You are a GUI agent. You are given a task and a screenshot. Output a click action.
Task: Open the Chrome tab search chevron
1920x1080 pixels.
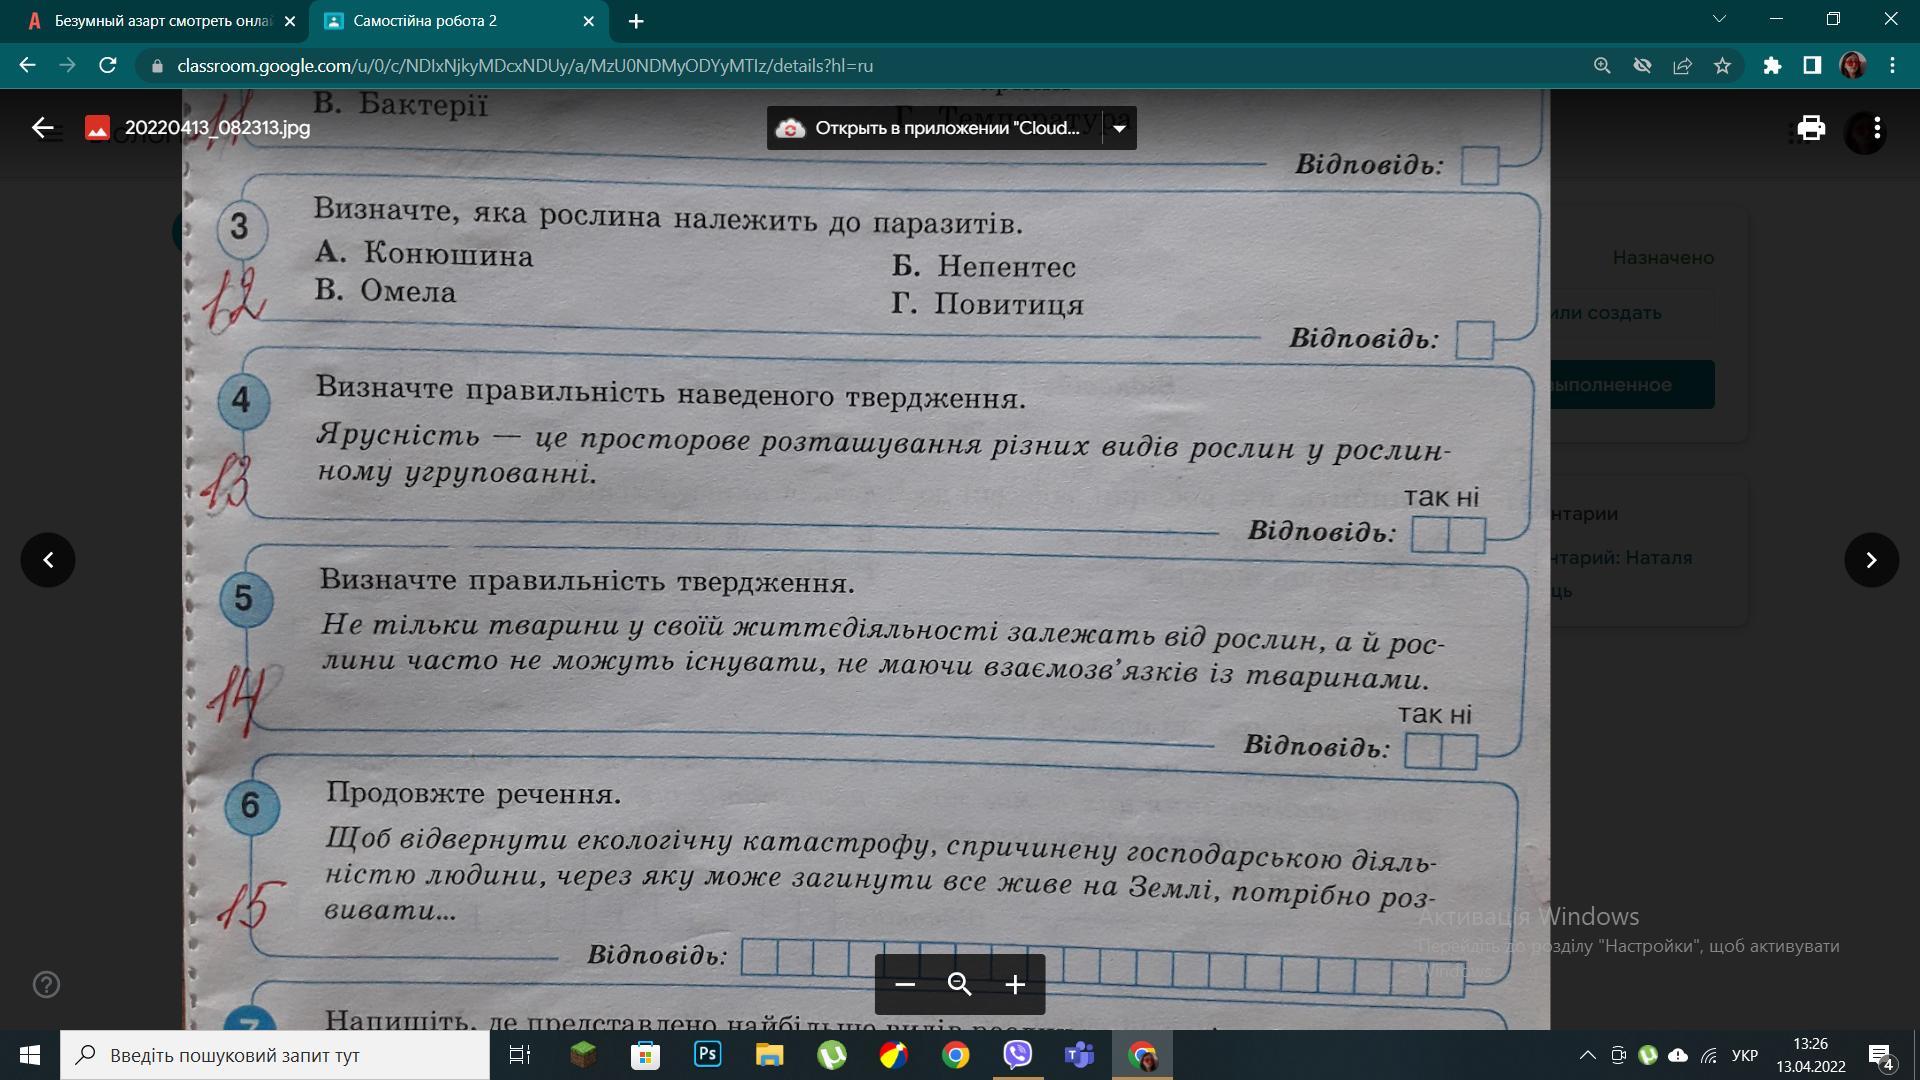pos(1720,19)
